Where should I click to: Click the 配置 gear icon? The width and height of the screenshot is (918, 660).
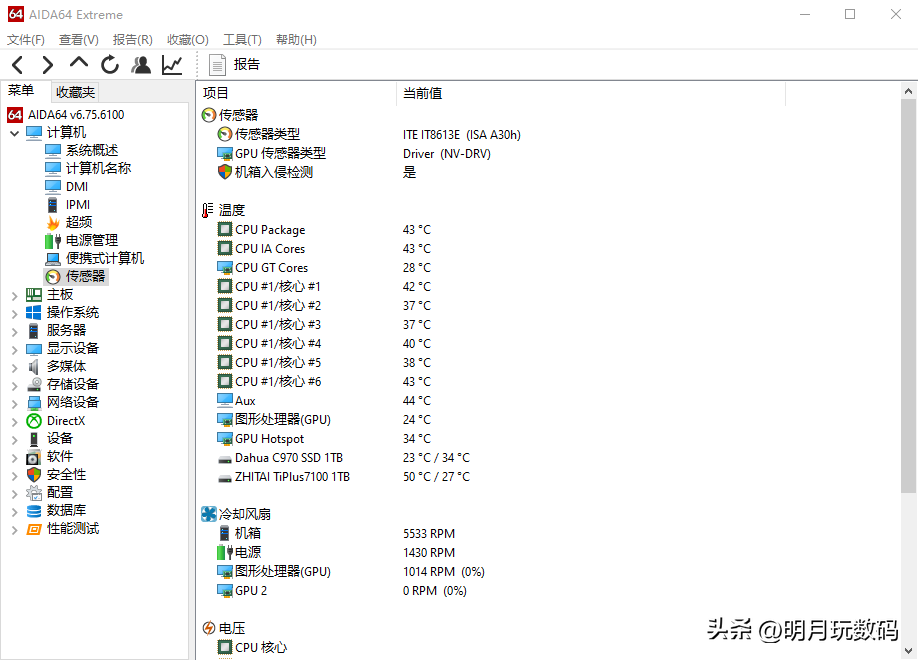(x=34, y=493)
